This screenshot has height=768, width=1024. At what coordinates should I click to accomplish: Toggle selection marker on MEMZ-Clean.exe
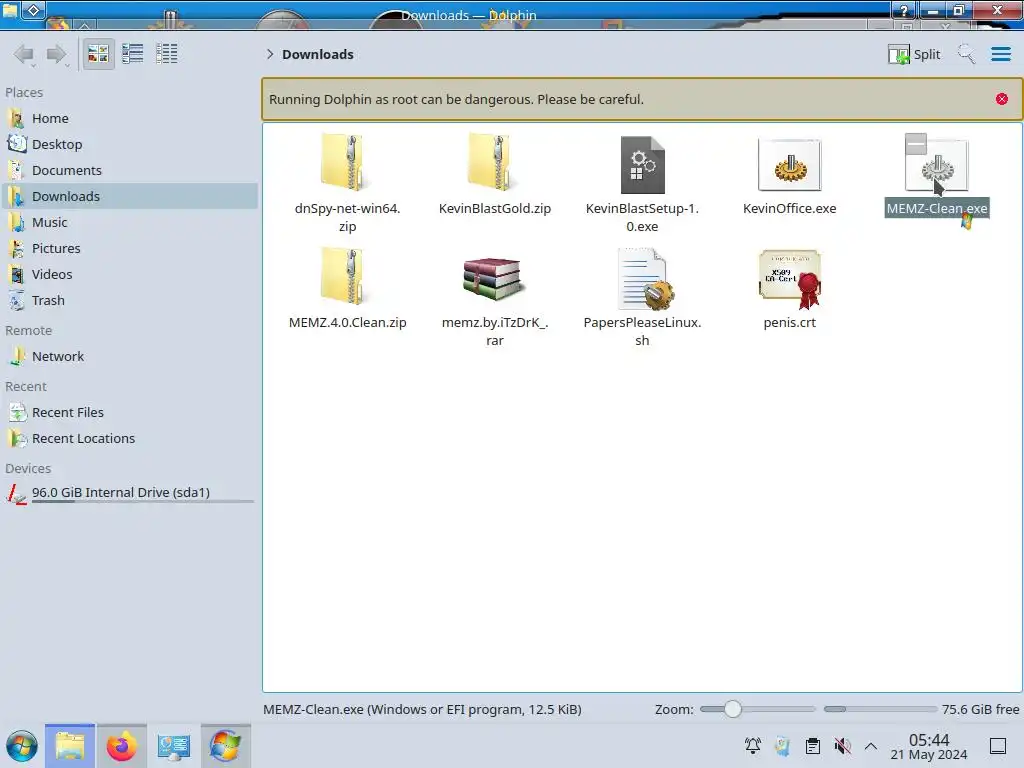(916, 144)
